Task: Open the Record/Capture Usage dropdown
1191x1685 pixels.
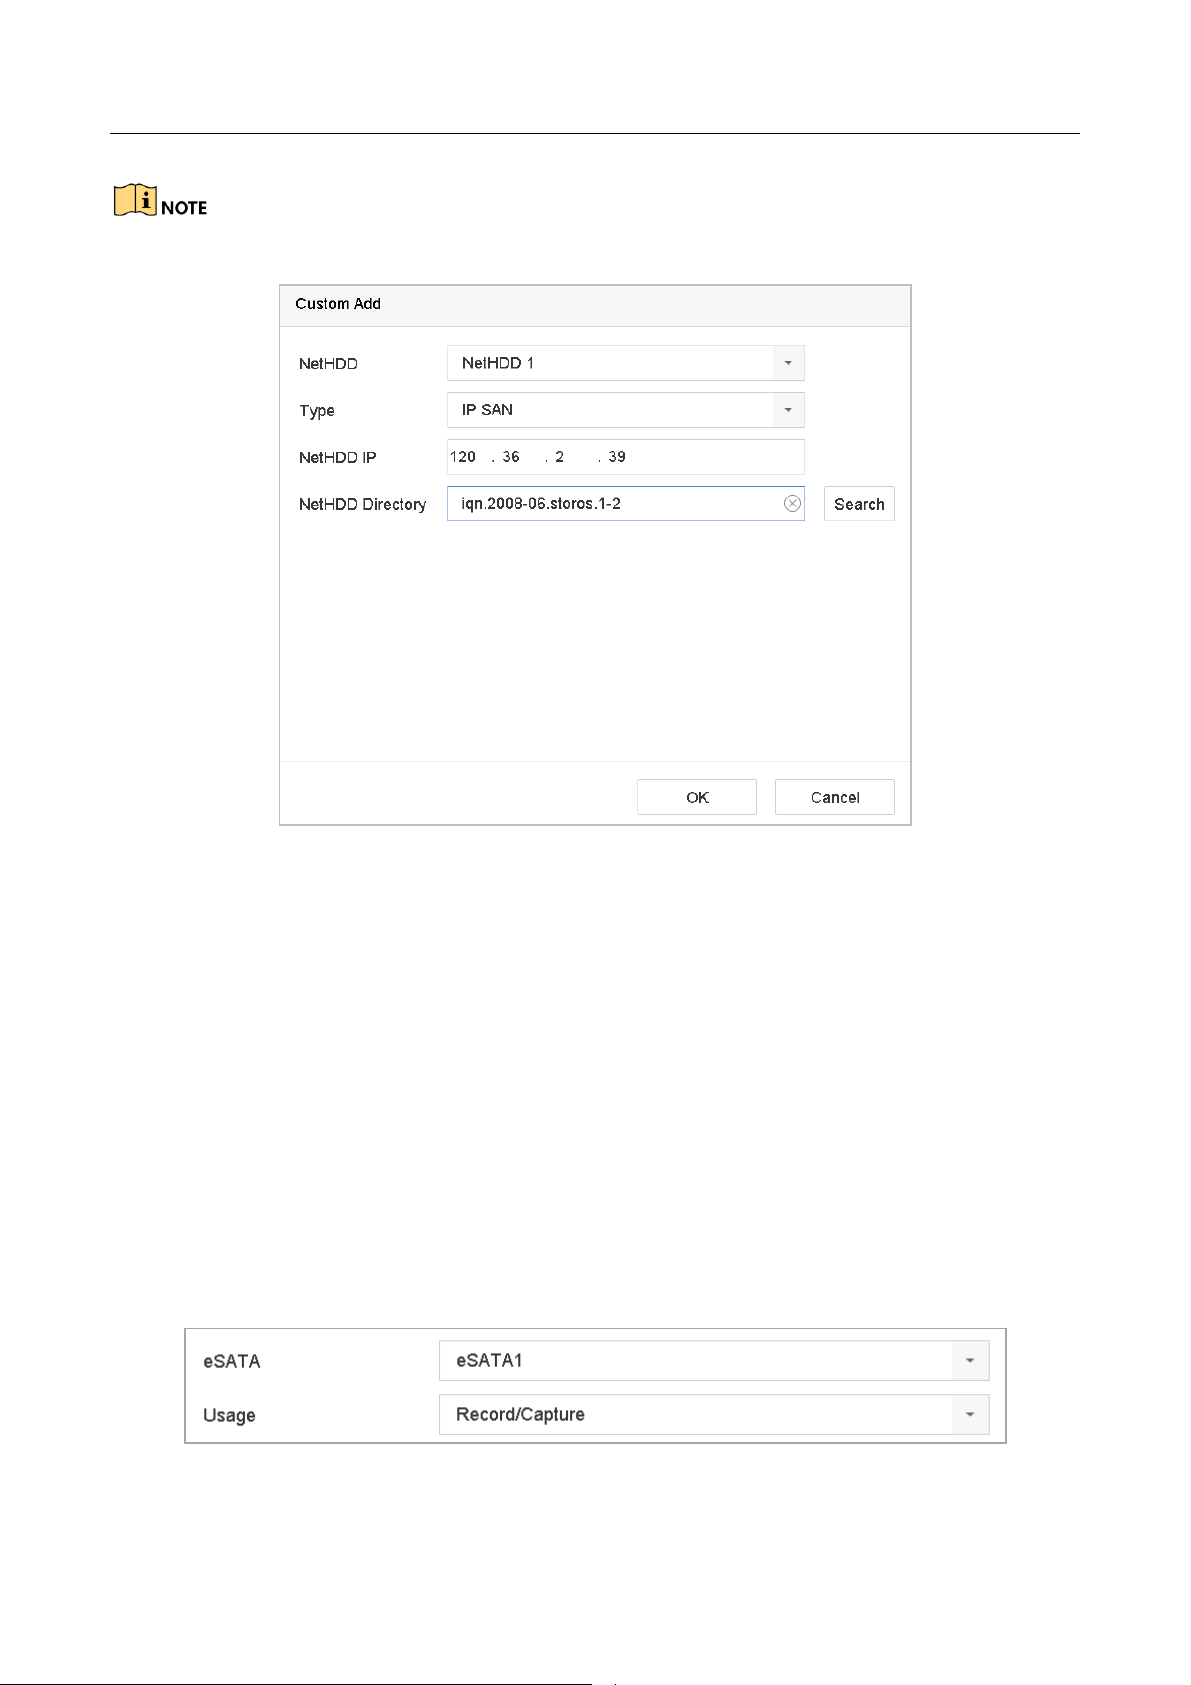Action: pos(714,1414)
